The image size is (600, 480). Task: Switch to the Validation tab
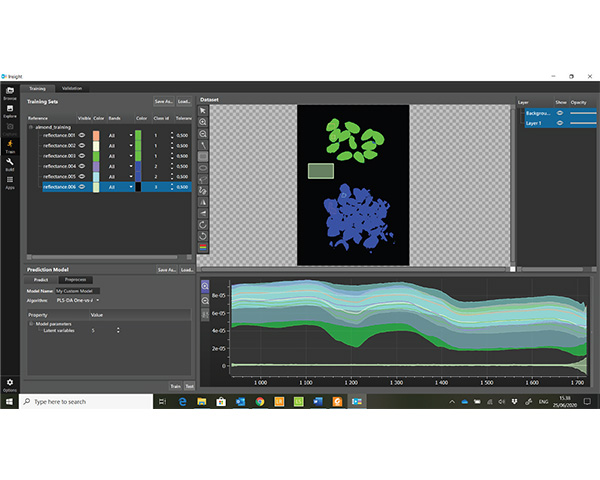[x=72, y=88]
